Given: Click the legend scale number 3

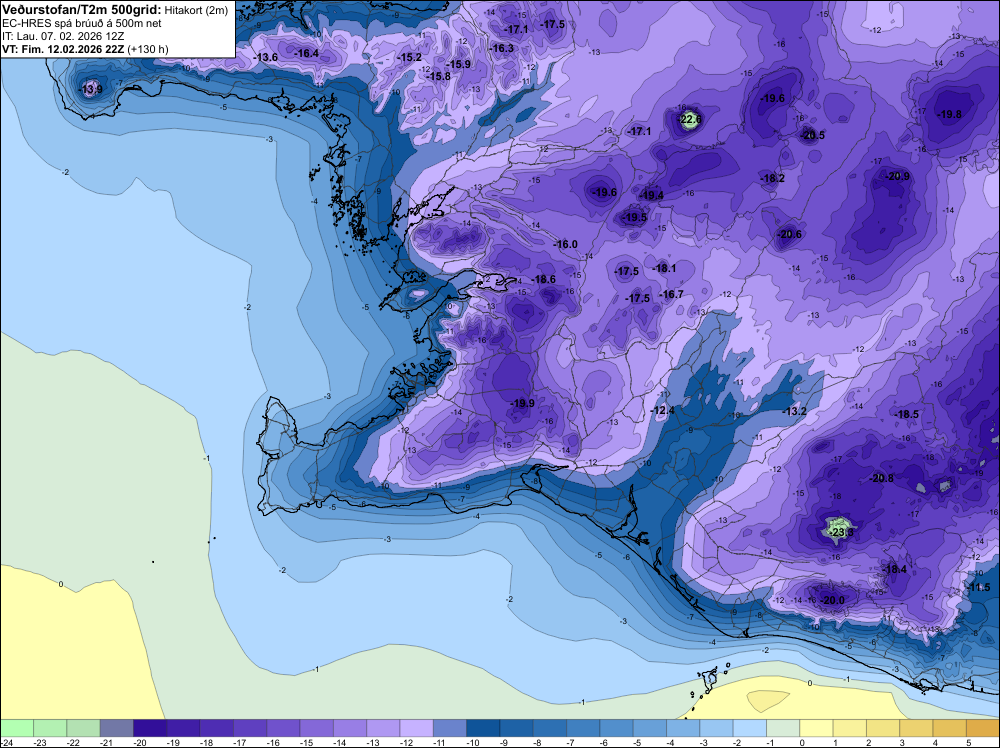Looking at the screenshot, I should pyautogui.click(x=902, y=742).
